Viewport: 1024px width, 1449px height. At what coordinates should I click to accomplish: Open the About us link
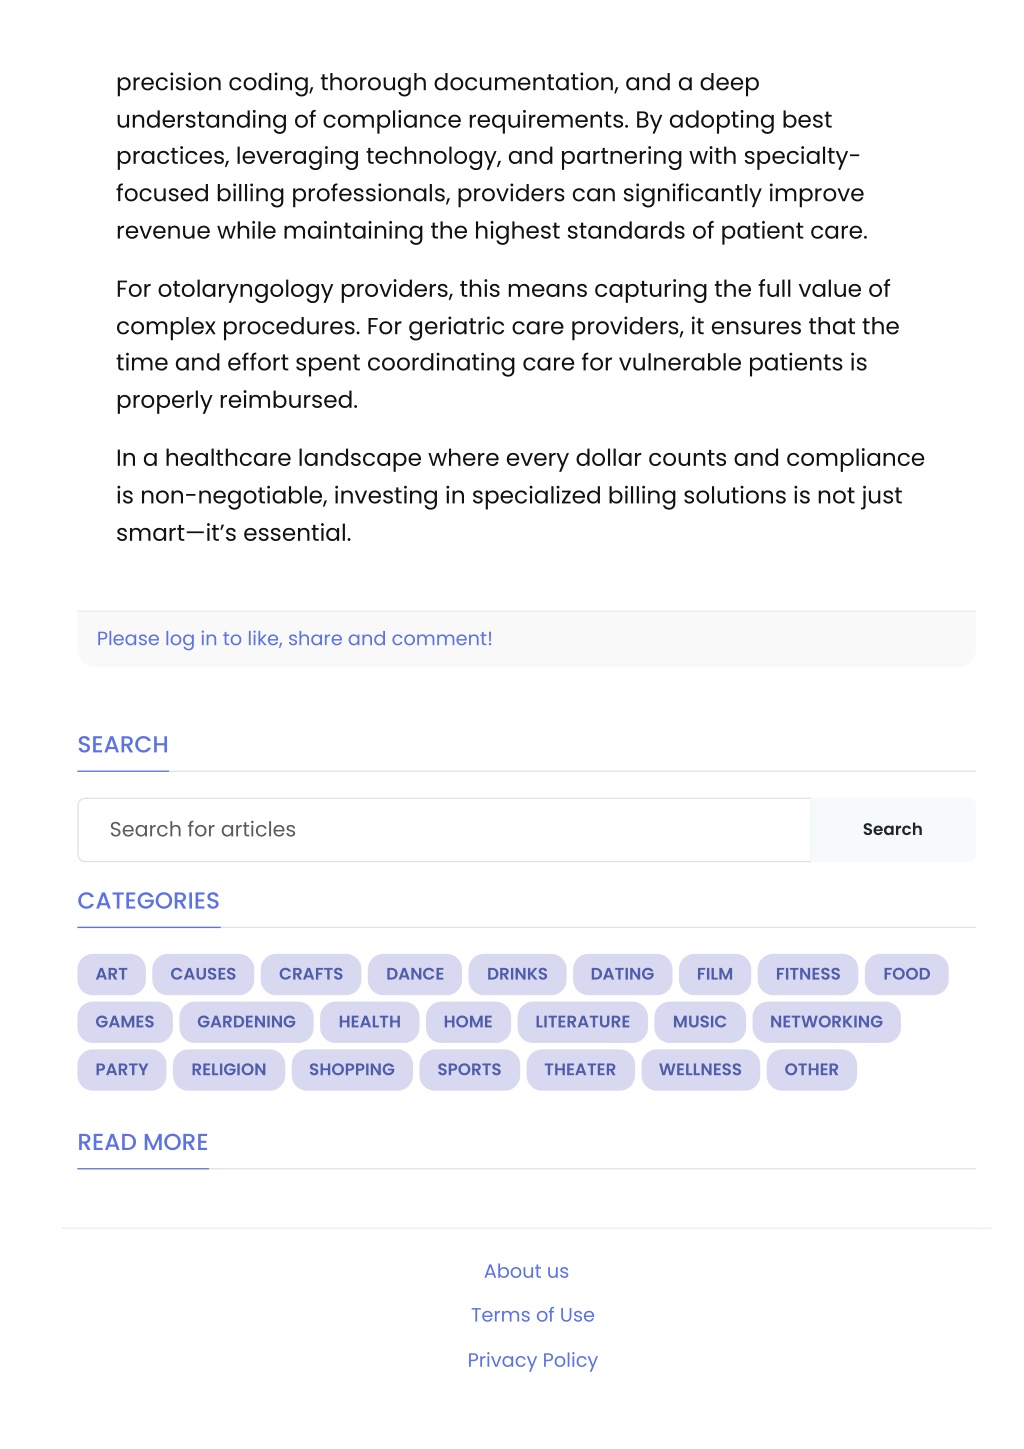tap(526, 1272)
